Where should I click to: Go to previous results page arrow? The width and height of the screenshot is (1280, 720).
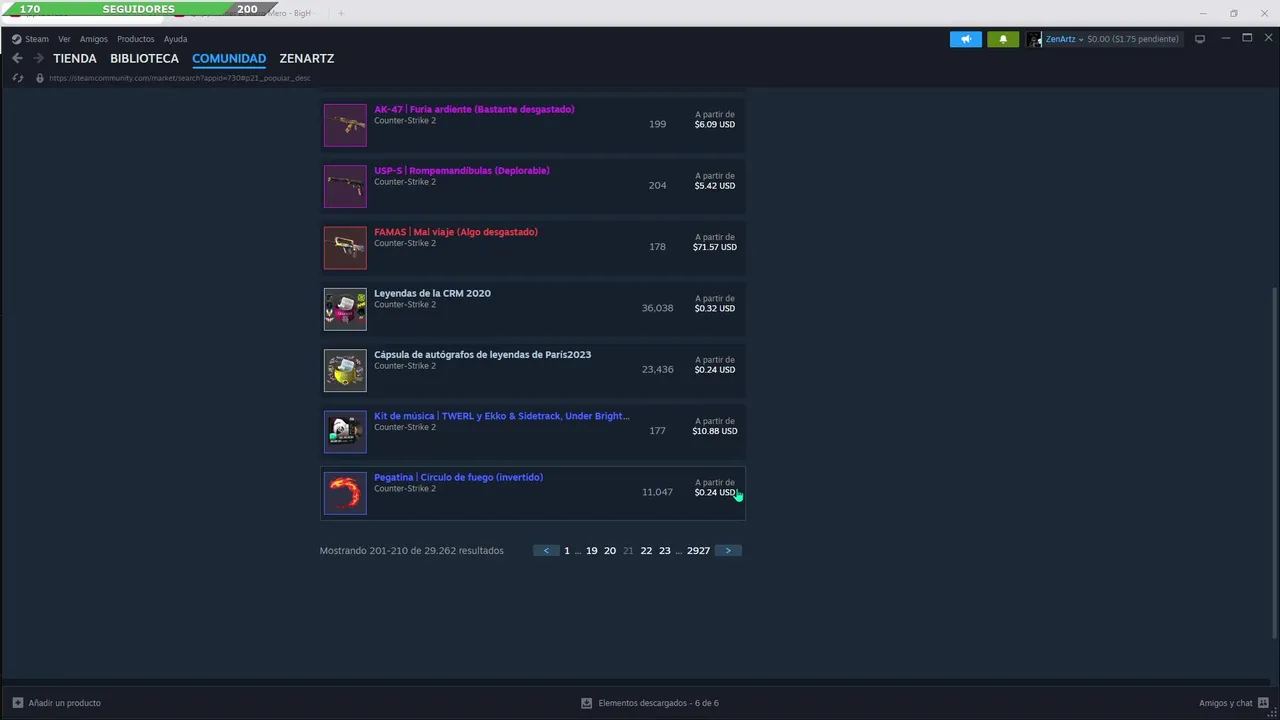coord(546,551)
